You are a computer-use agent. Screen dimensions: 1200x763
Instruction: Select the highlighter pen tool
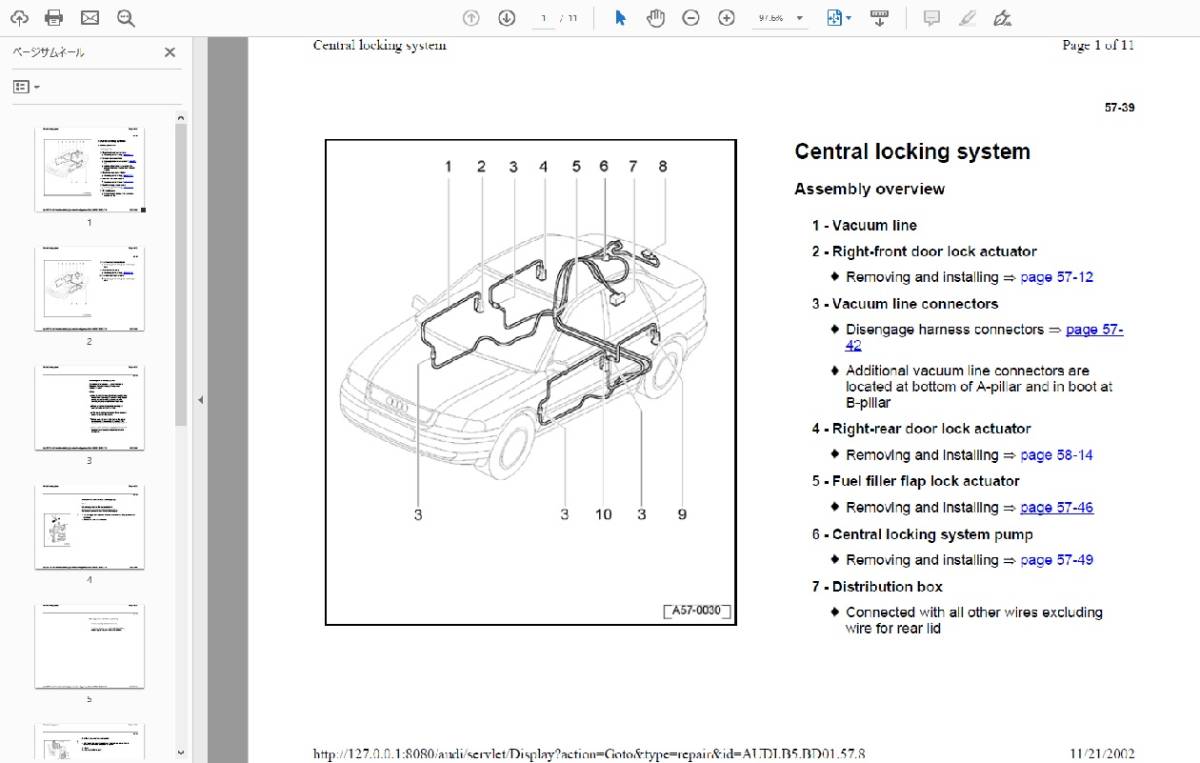[x=966, y=18]
